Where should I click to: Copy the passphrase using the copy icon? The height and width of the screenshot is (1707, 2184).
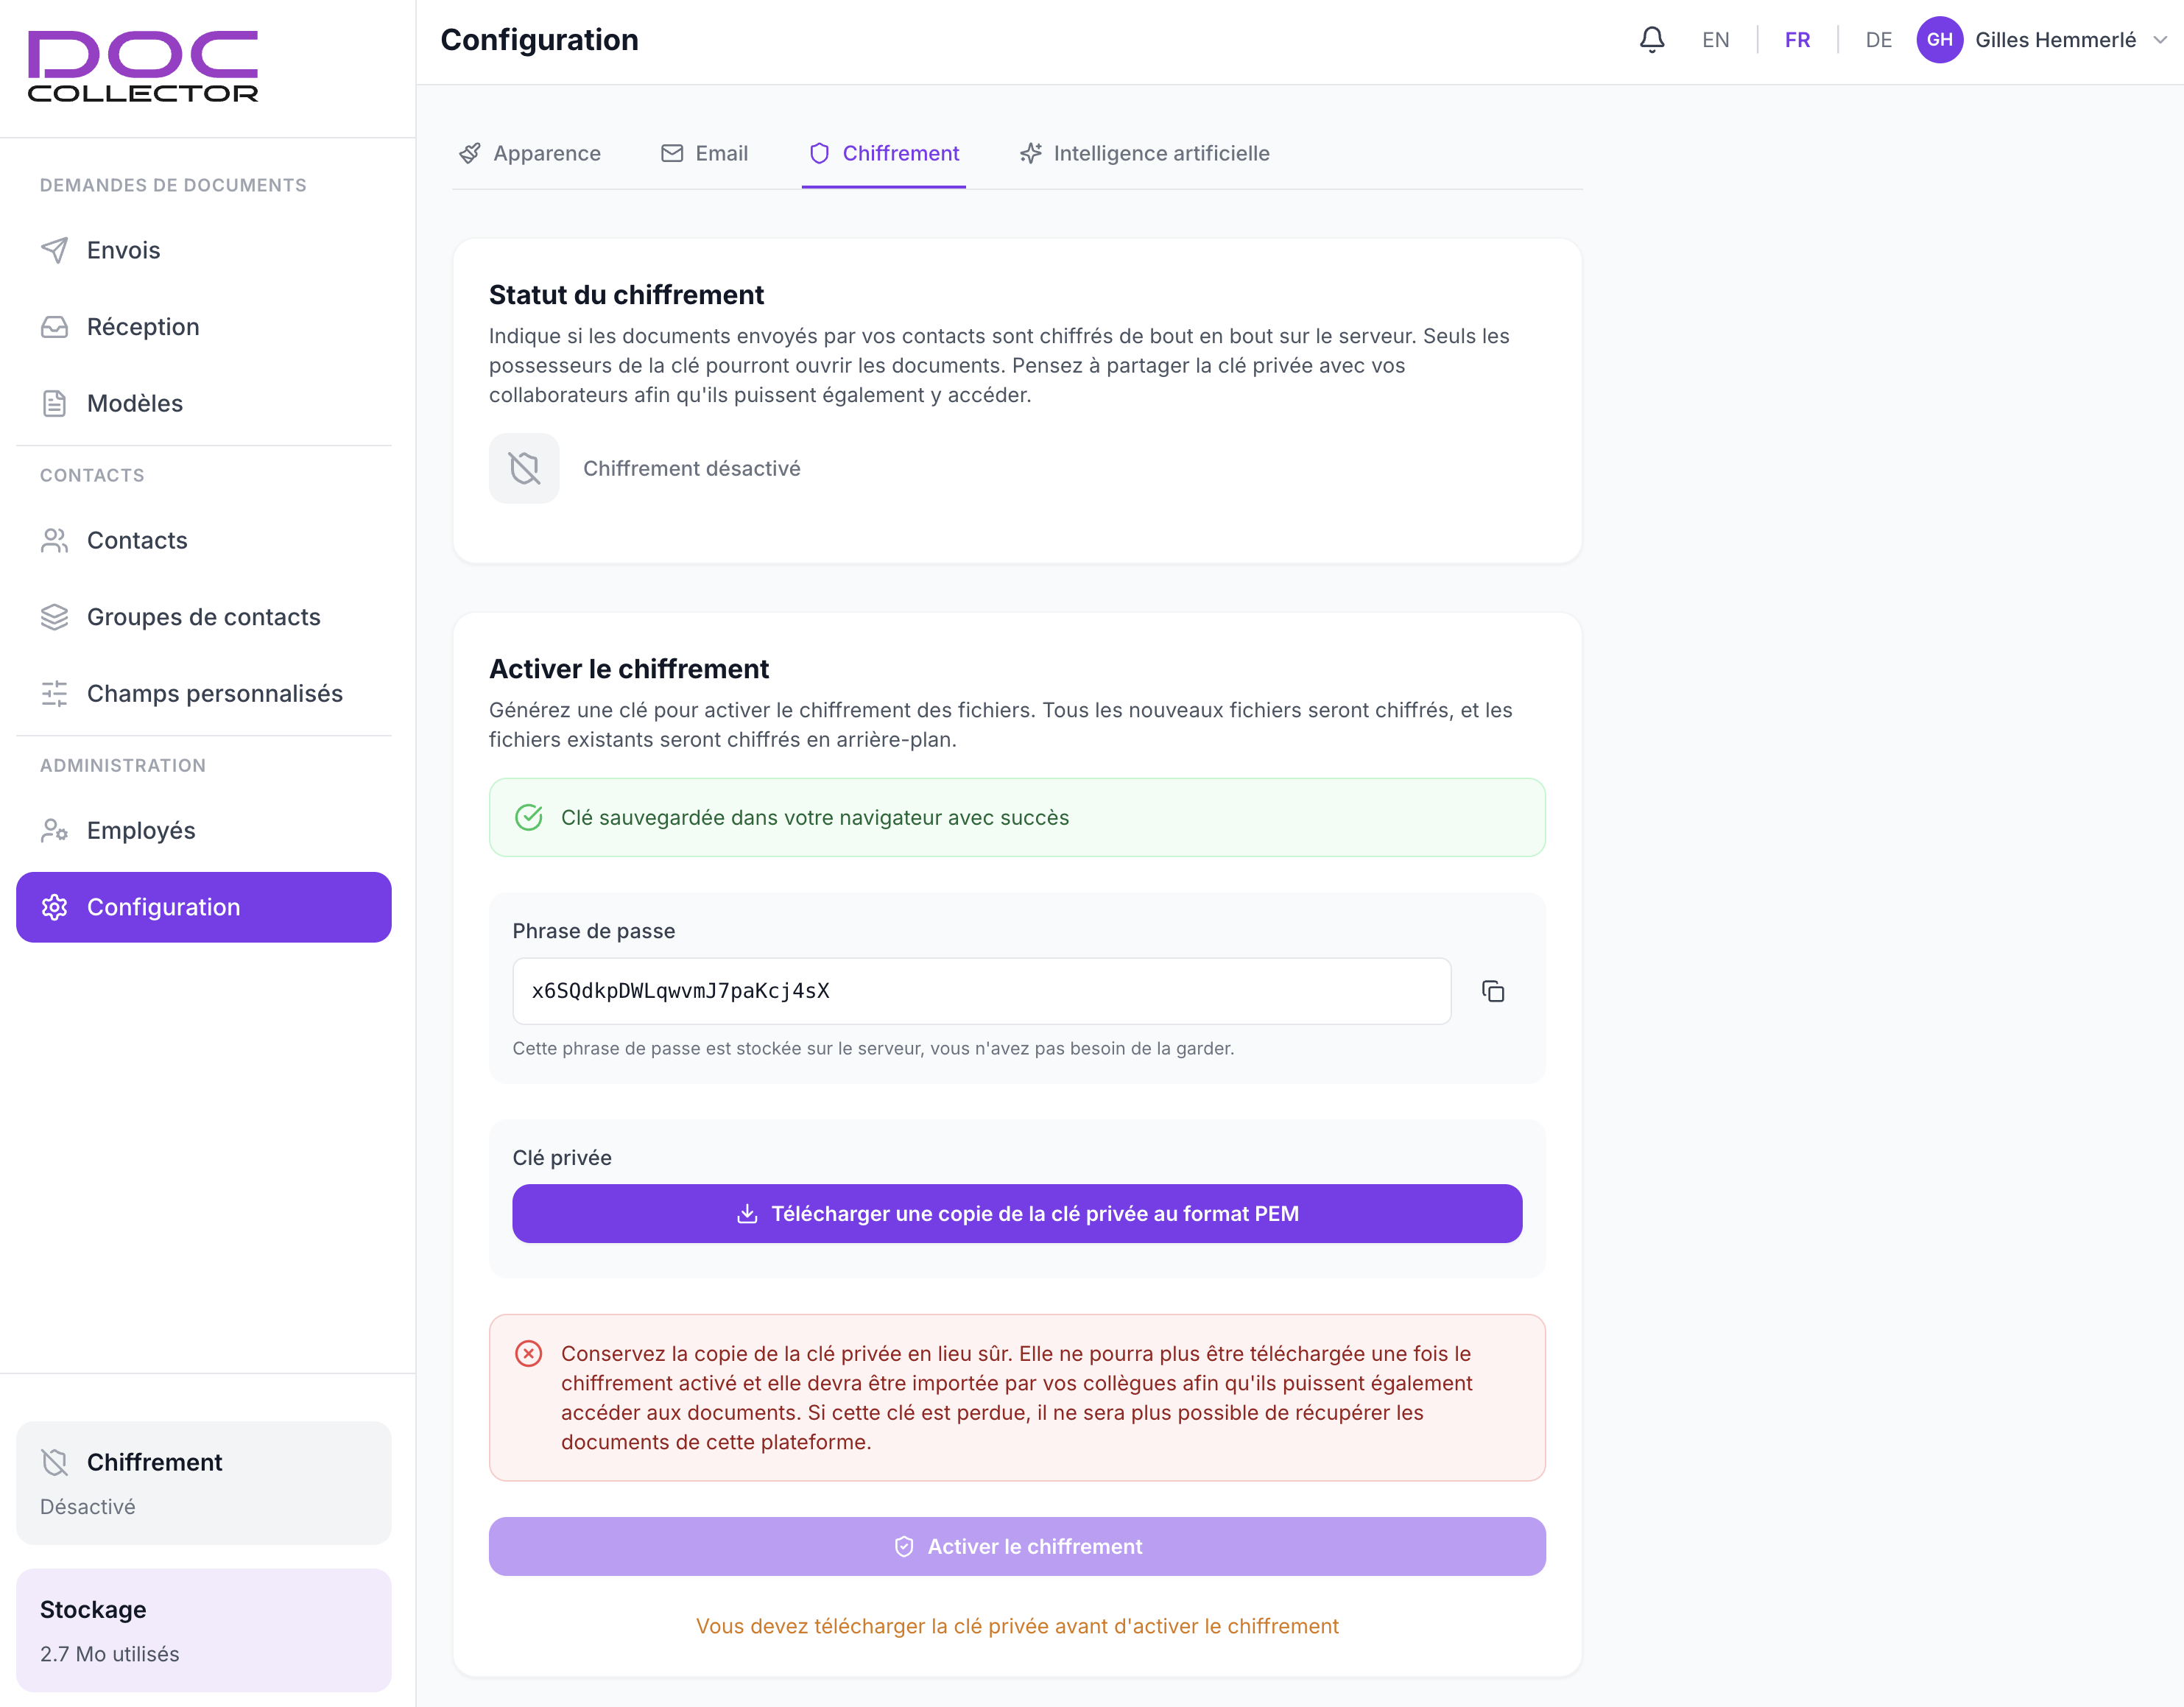coord(1494,991)
